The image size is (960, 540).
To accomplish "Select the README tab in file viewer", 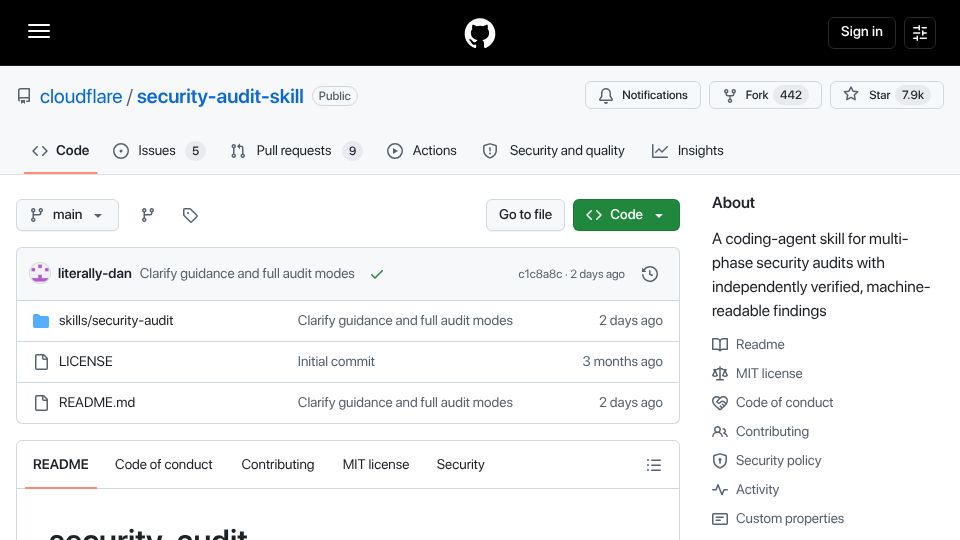I will point(61,465).
